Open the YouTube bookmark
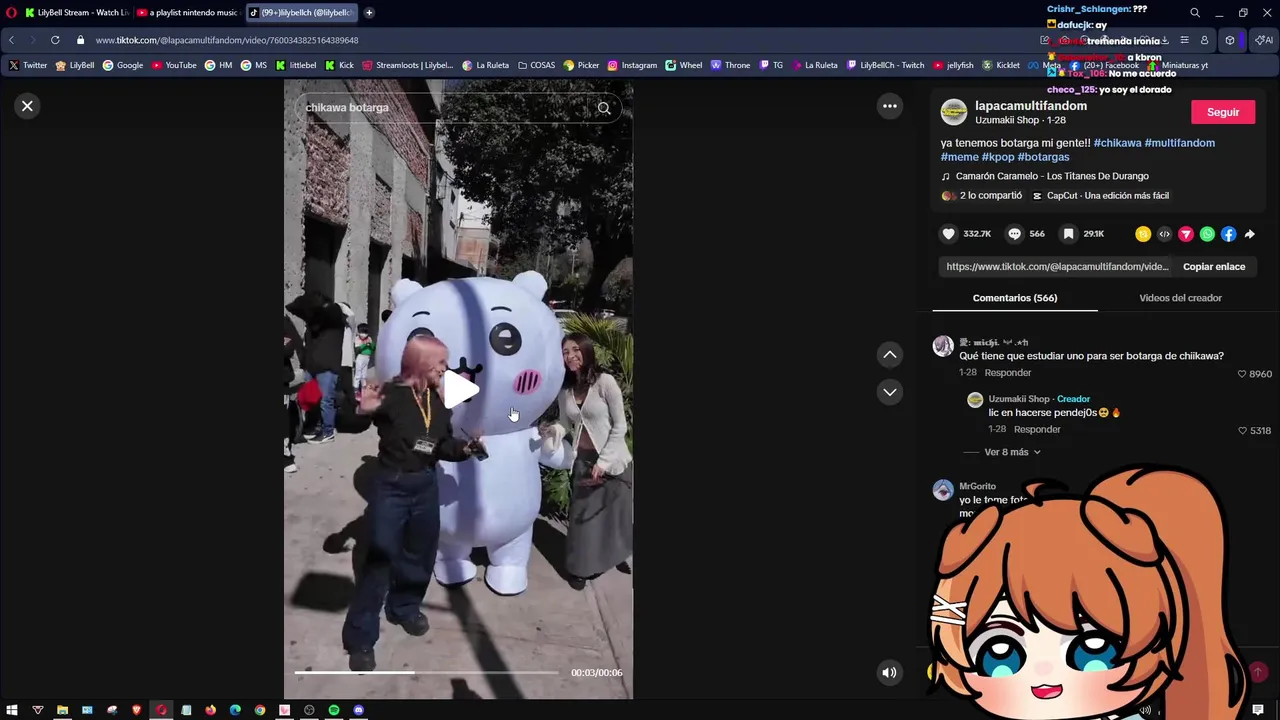Screen dimensions: 1280x720 click(x=174, y=65)
